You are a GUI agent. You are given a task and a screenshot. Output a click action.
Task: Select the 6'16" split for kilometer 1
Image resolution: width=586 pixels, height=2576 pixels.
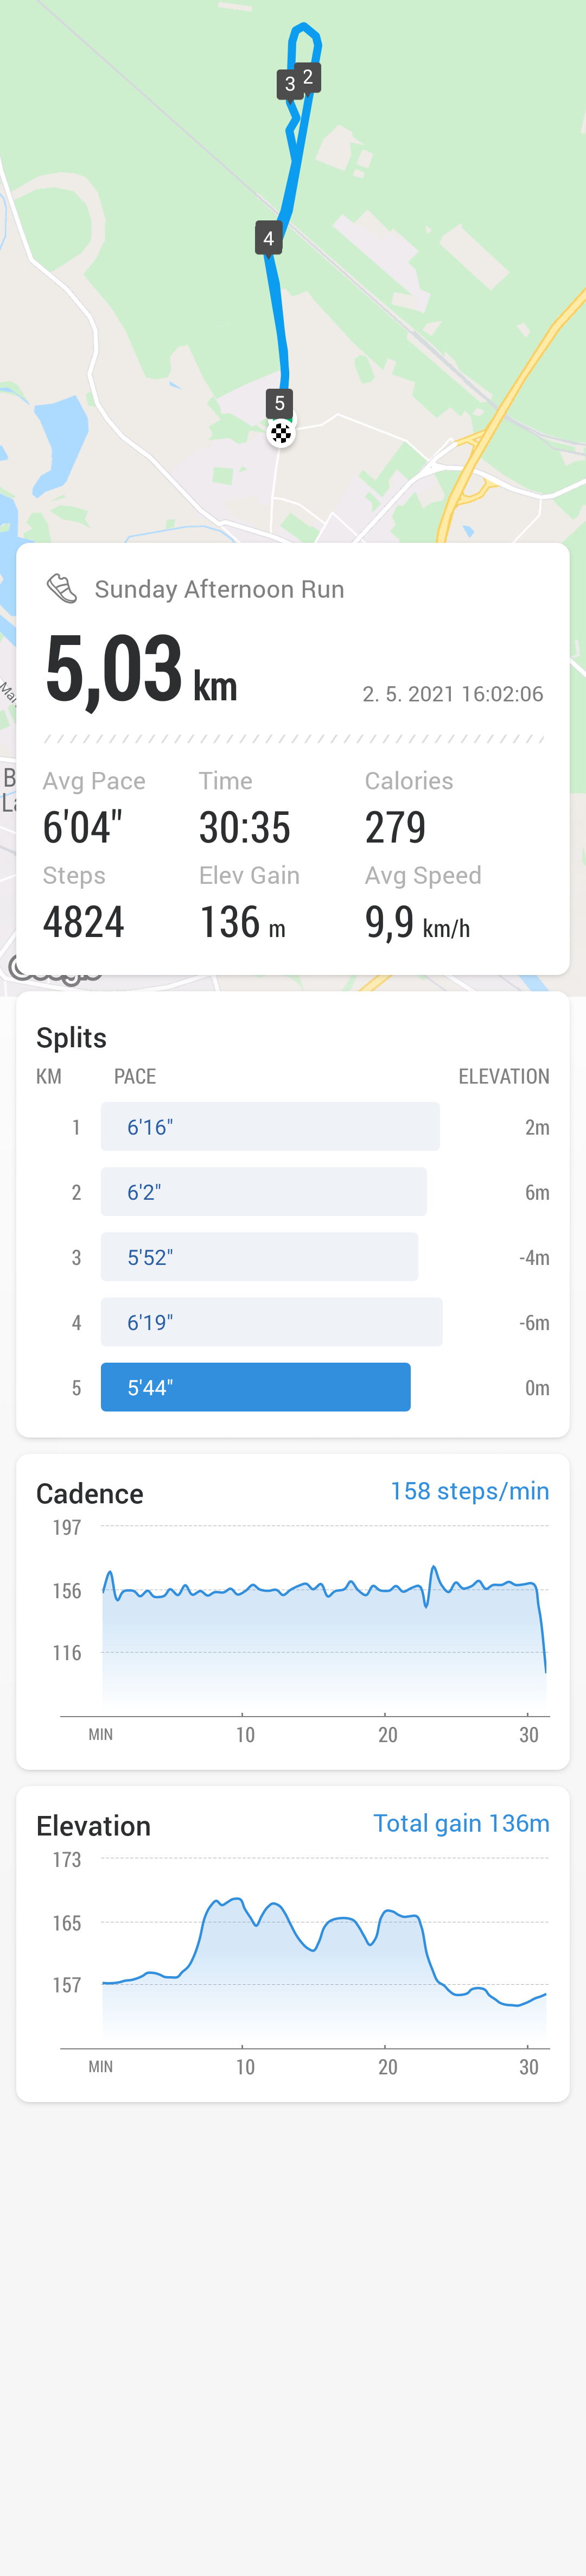(x=270, y=1126)
